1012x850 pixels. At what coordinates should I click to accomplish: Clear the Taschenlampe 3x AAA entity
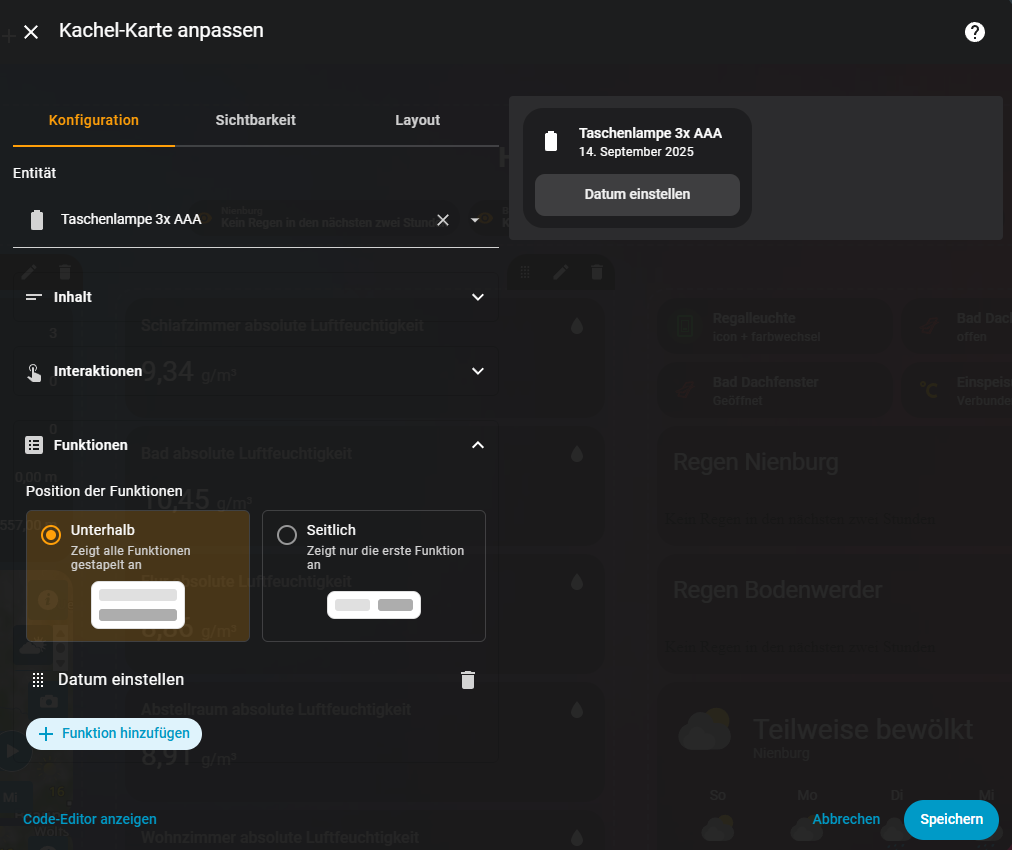pos(443,220)
